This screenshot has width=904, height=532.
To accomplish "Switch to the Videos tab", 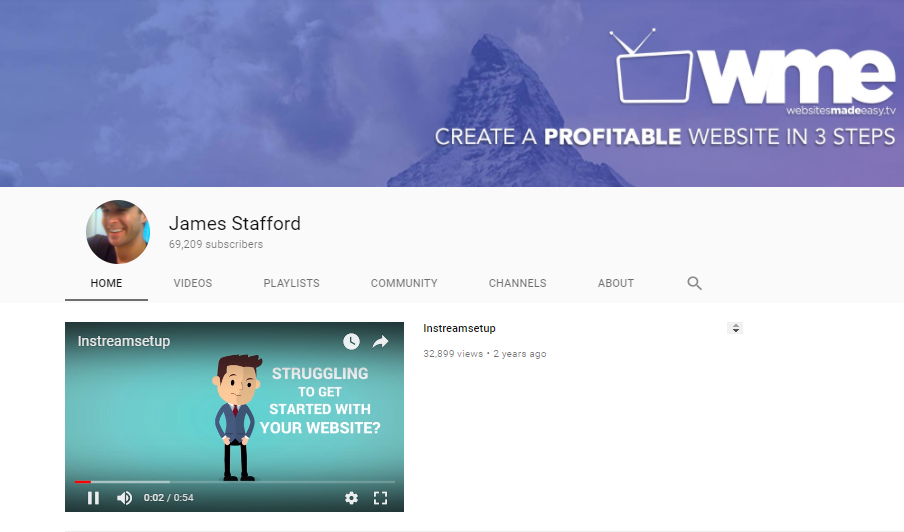I will click(193, 283).
